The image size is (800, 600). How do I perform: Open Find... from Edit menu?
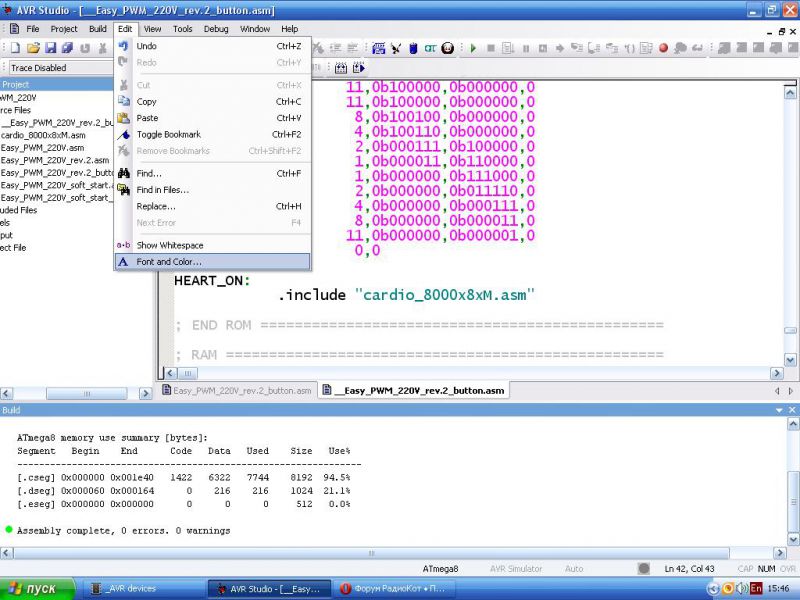pos(213,173)
